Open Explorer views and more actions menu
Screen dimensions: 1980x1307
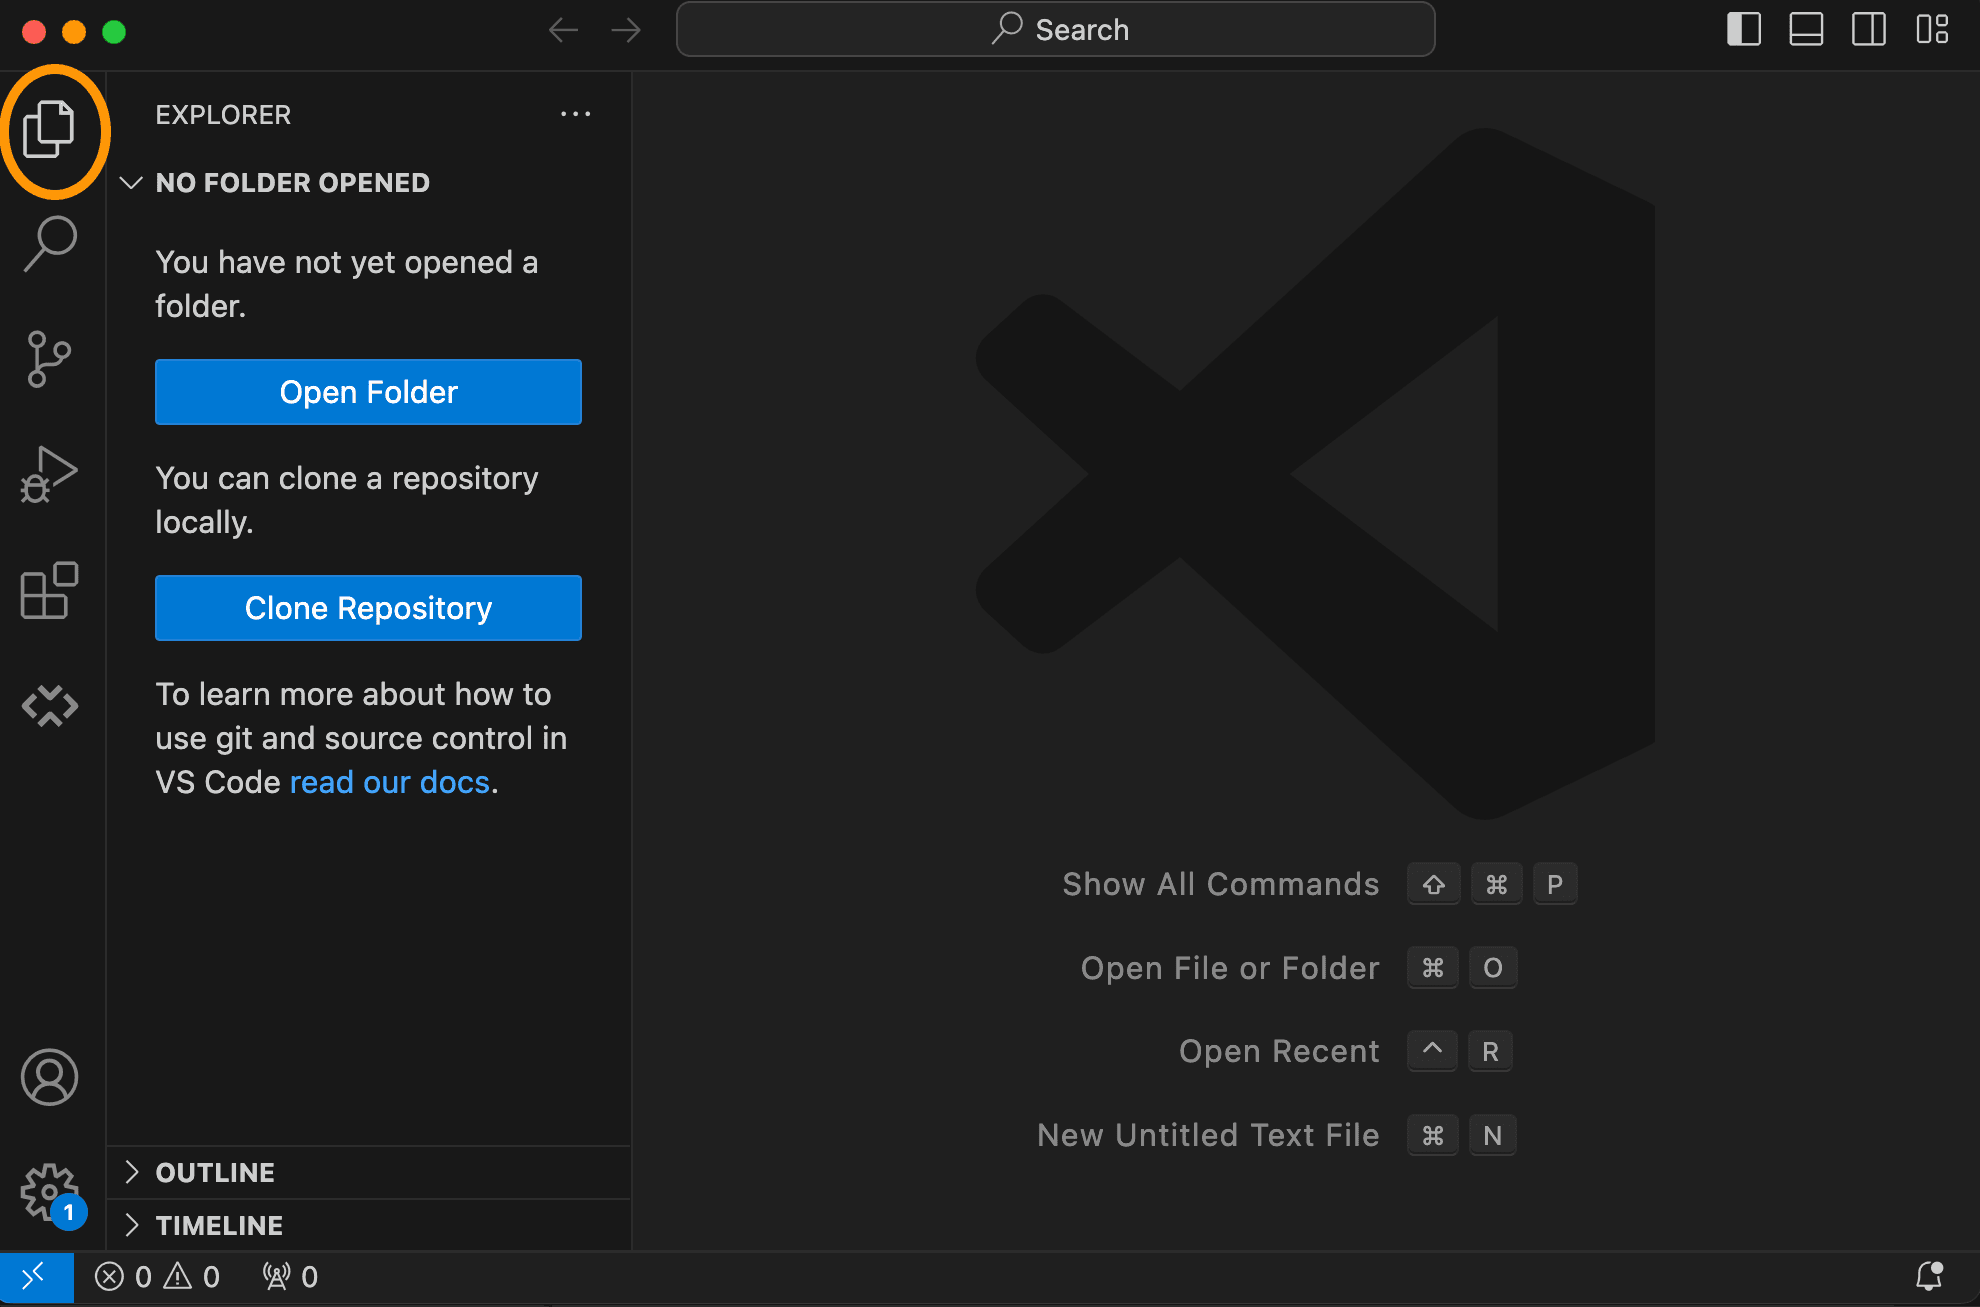pyautogui.click(x=575, y=114)
